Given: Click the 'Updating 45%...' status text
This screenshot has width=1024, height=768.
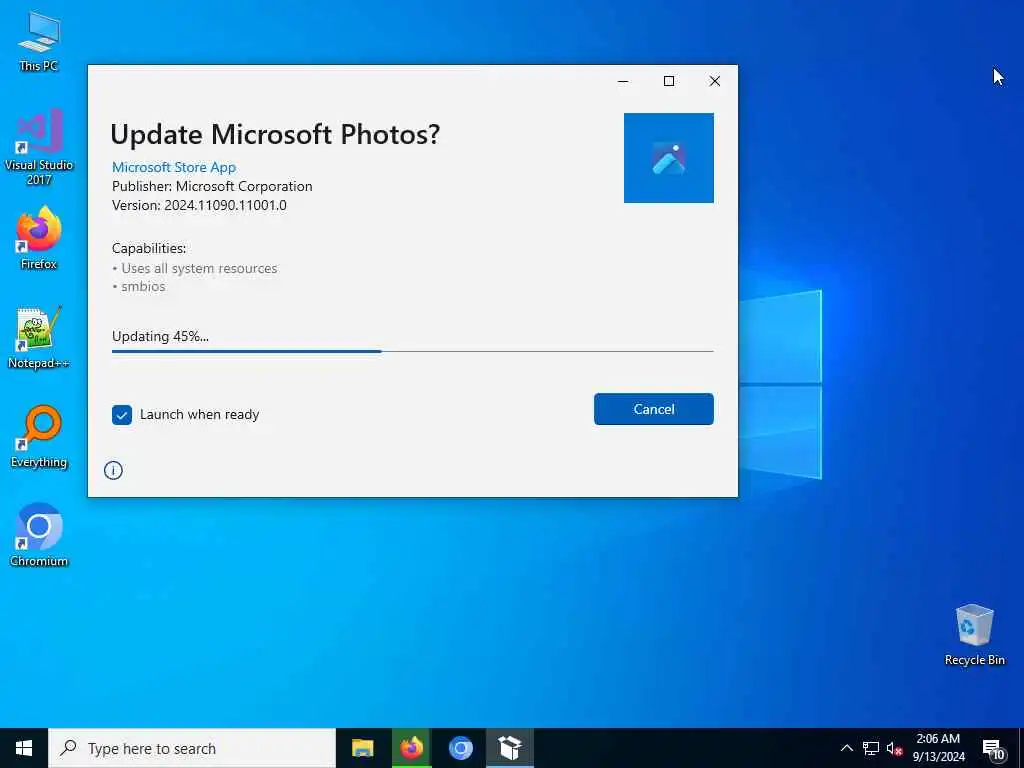Looking at the screenshot, I should point(161,336).
